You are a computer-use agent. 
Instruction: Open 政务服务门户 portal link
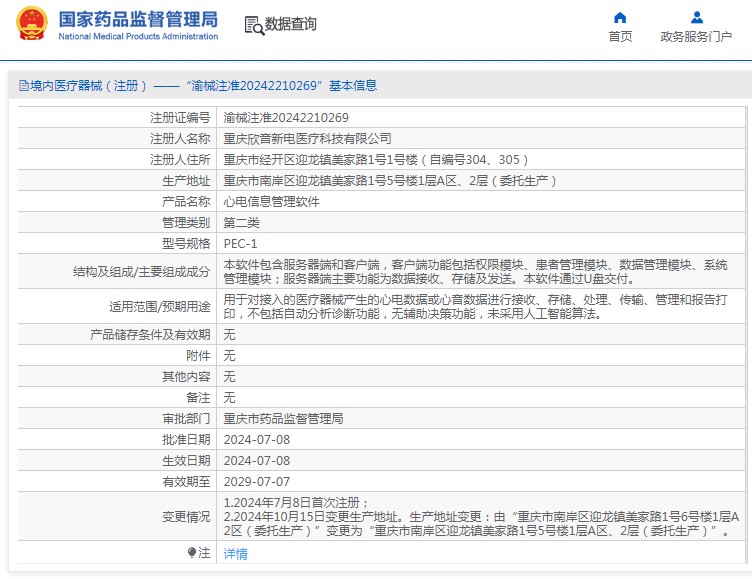click(696, 36)
